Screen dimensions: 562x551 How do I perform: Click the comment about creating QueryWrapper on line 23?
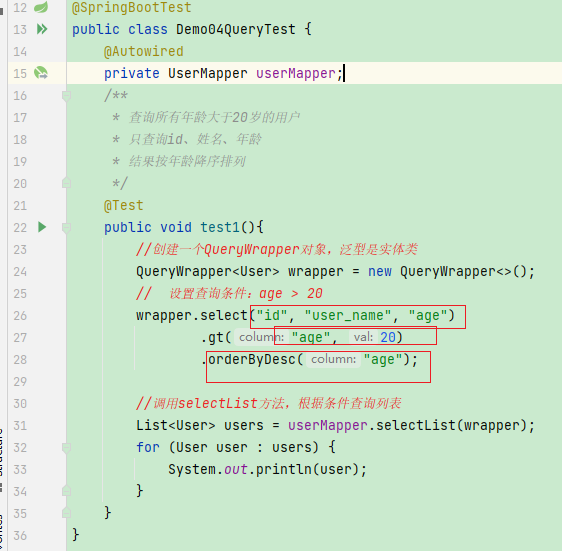click(x=276, y=250)
